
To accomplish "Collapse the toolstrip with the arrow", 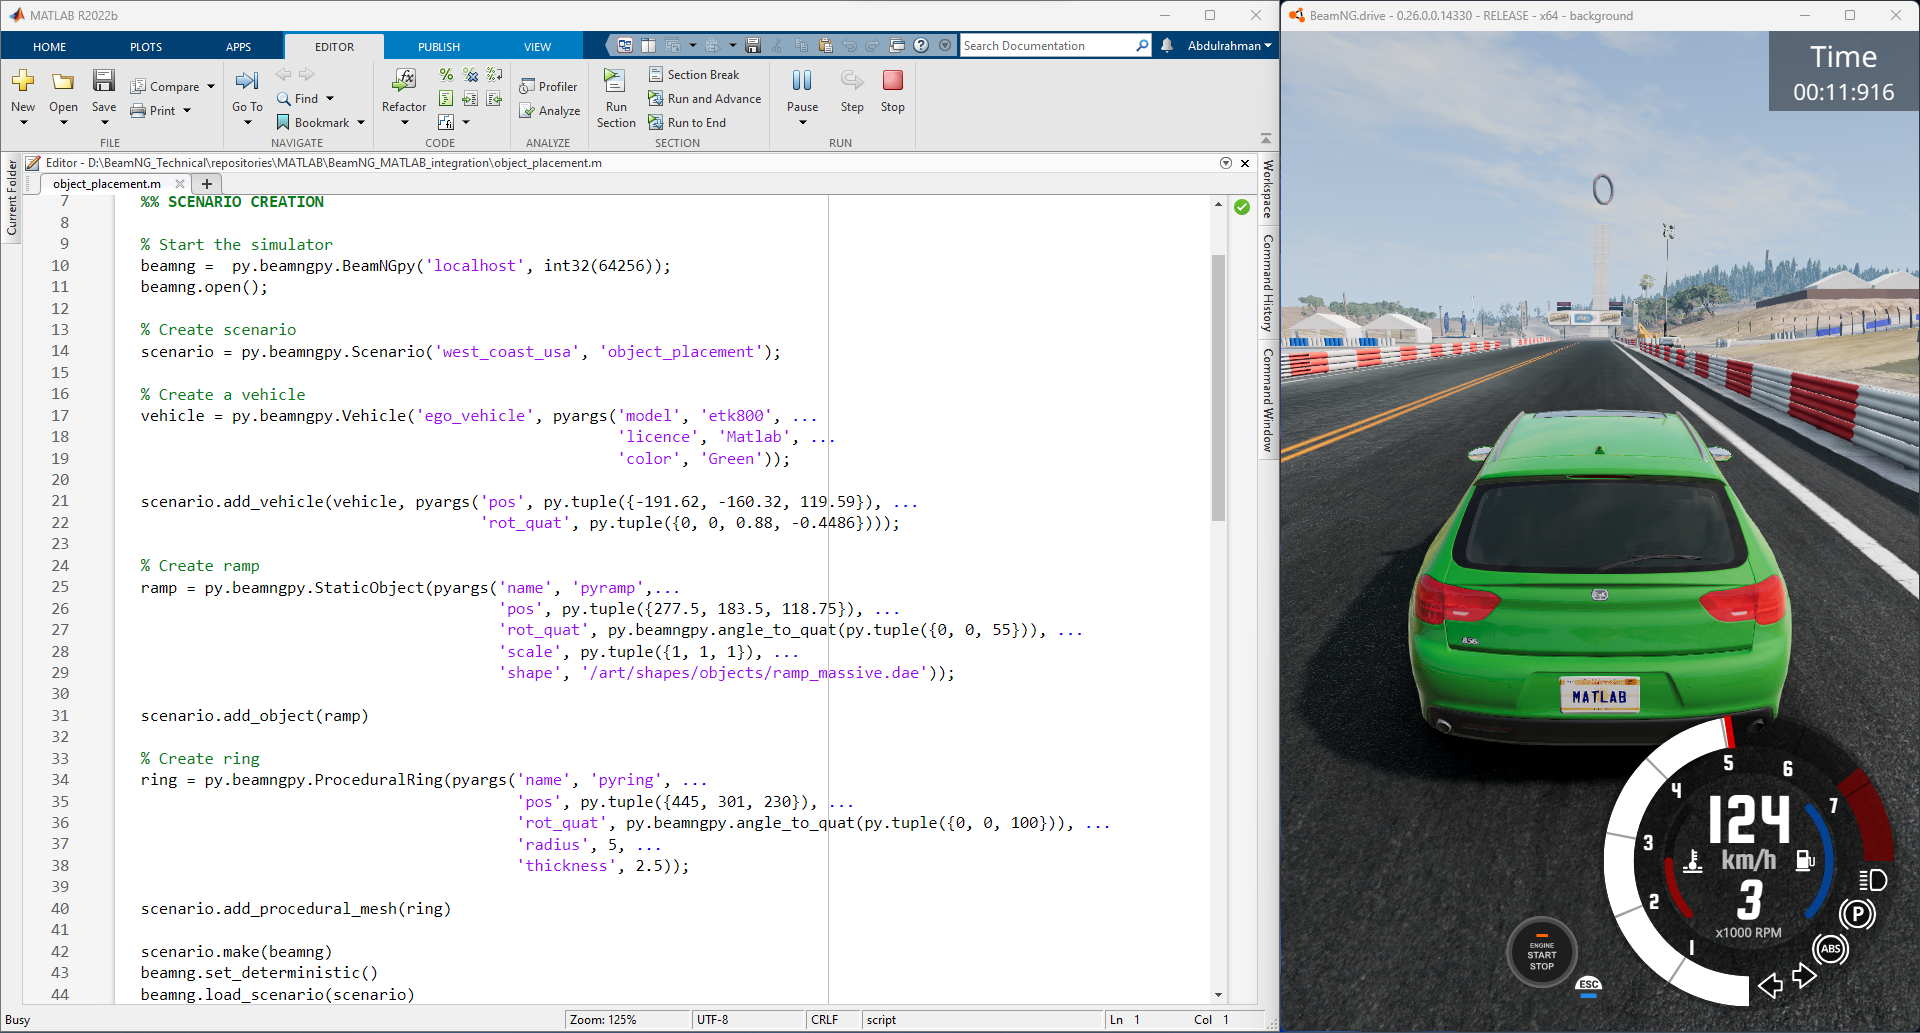I will pos(1266,138).
